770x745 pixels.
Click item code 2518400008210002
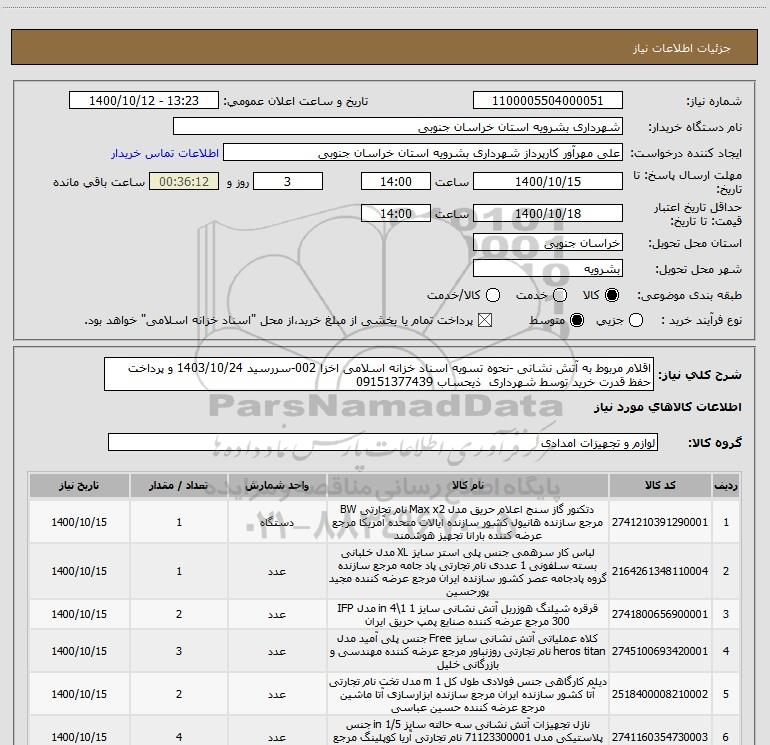pos(660,694)
